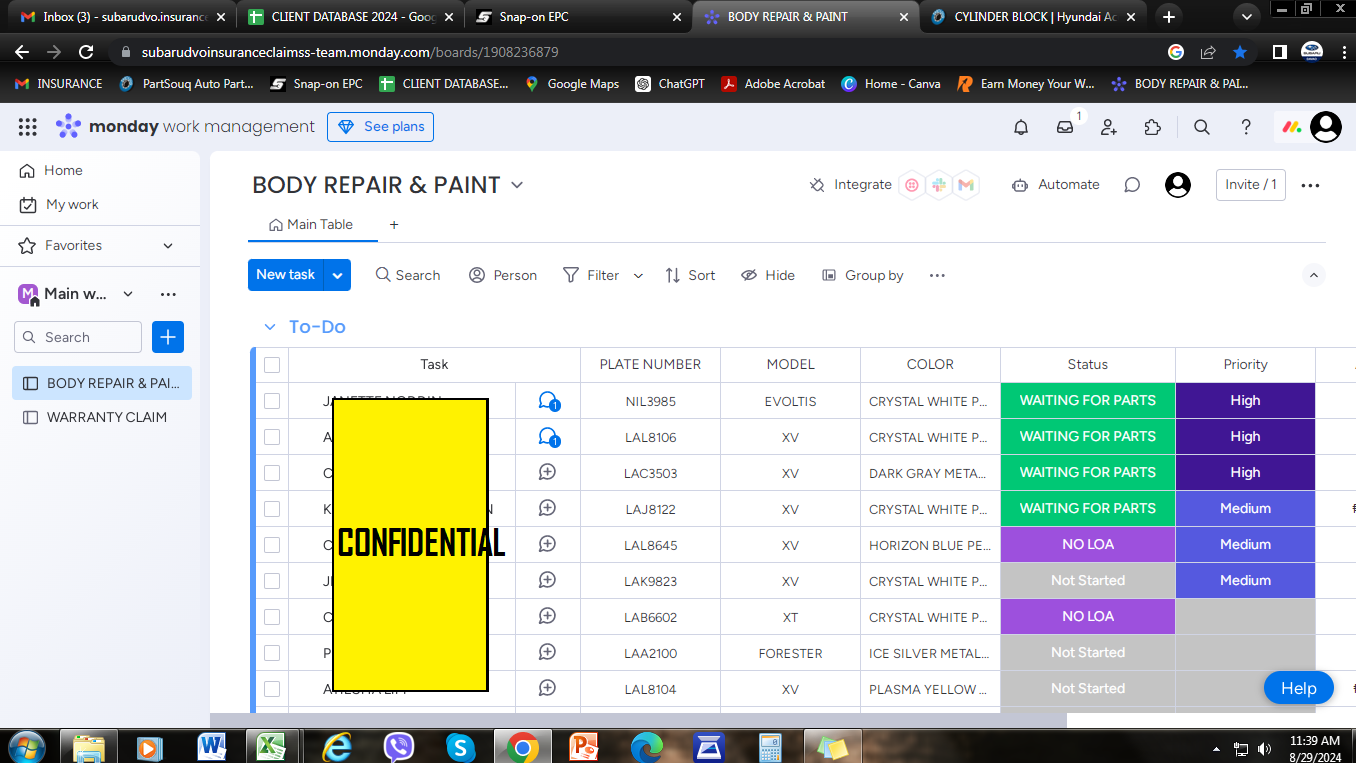Open conversation for plate LAL8106 row

point(548,437)
